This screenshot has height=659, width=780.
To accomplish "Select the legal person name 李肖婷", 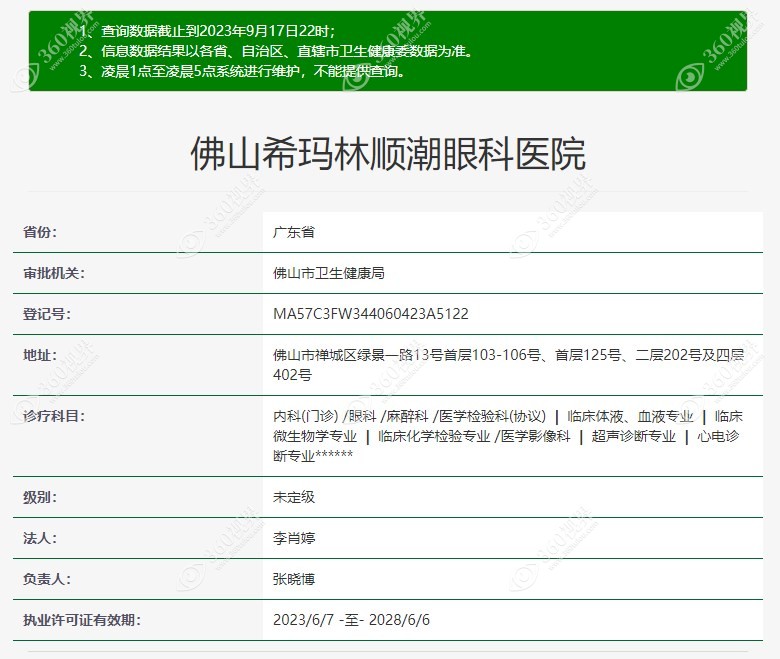I will (x=293, y=538).
